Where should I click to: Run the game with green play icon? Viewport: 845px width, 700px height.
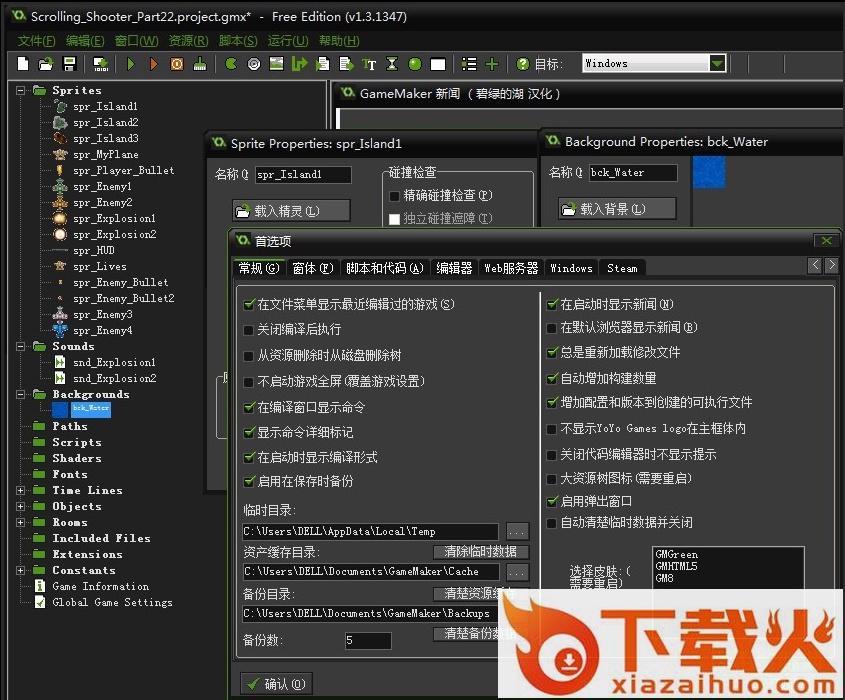point(130,64)
